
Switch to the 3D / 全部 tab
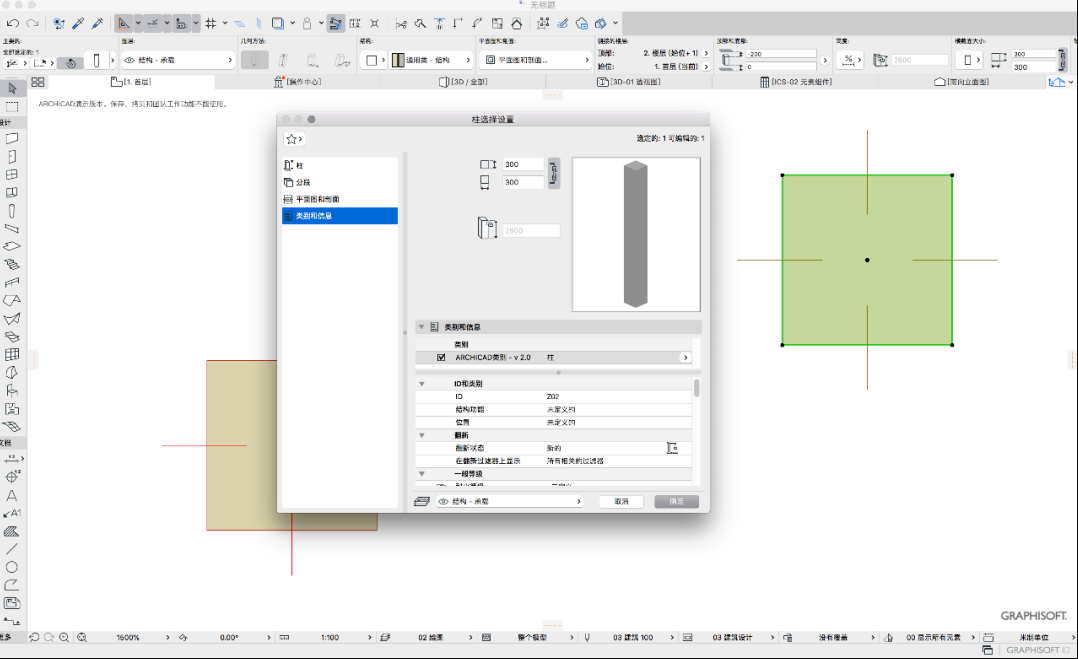[x=463, y=82]
